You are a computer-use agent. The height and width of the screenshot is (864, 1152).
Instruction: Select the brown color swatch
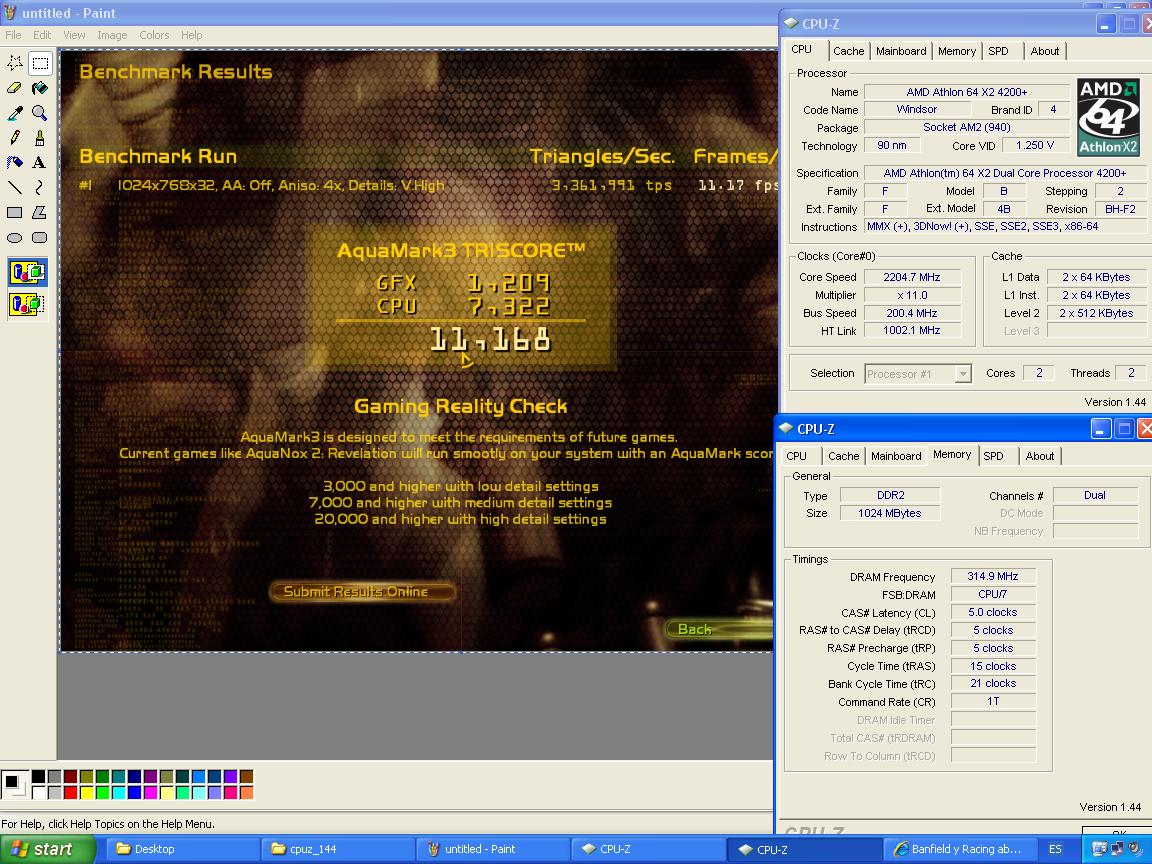tap(246, 777)
